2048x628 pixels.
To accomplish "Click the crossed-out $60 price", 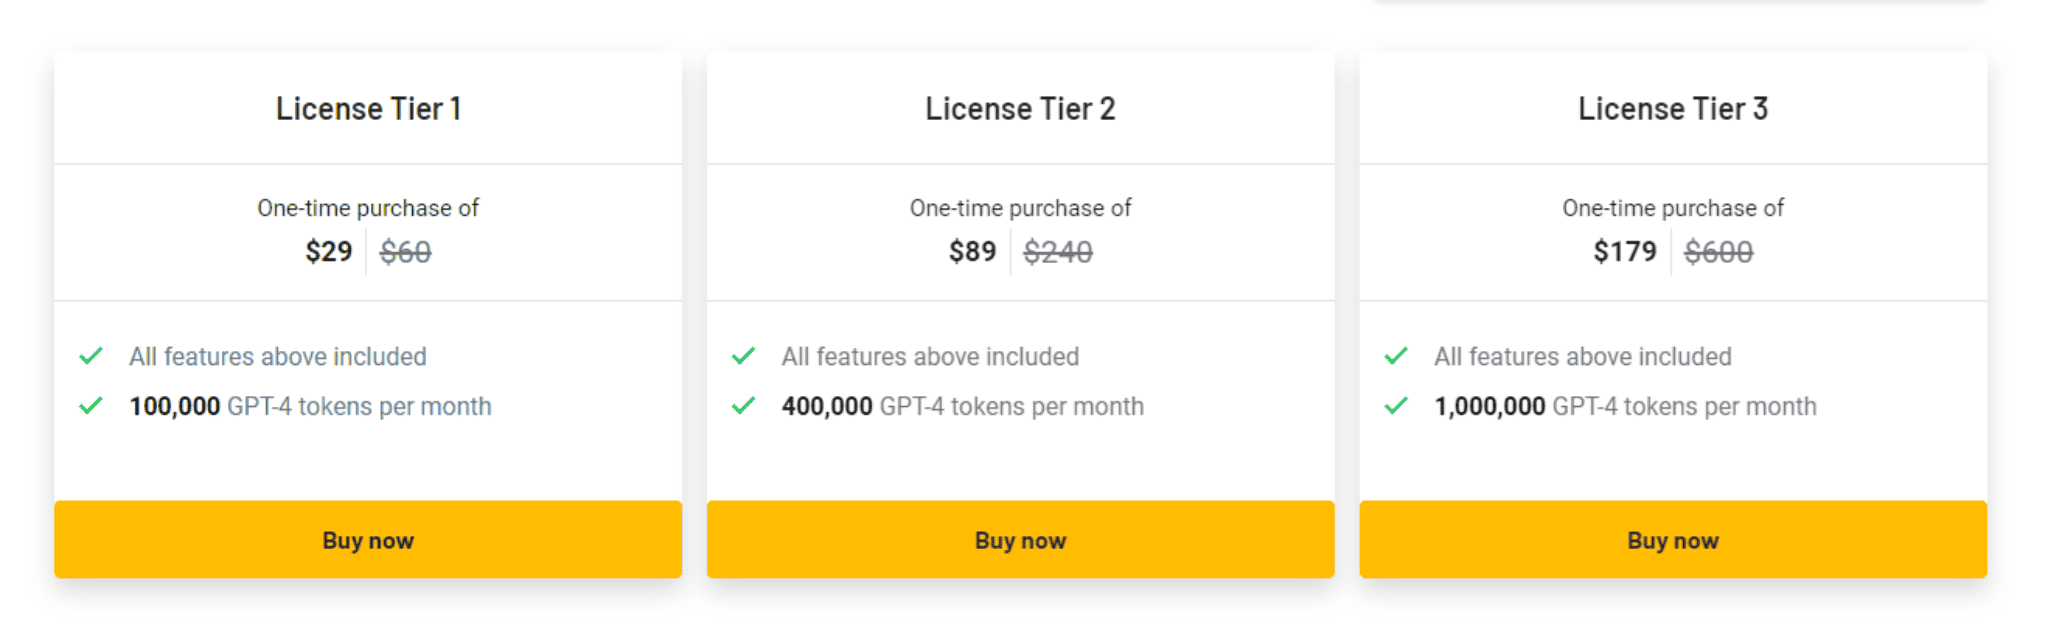I will [x=405, y=251].
